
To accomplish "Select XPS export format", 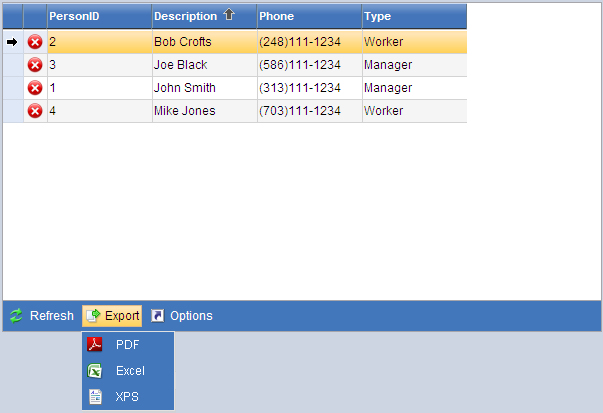I will (x=127, y=397).
